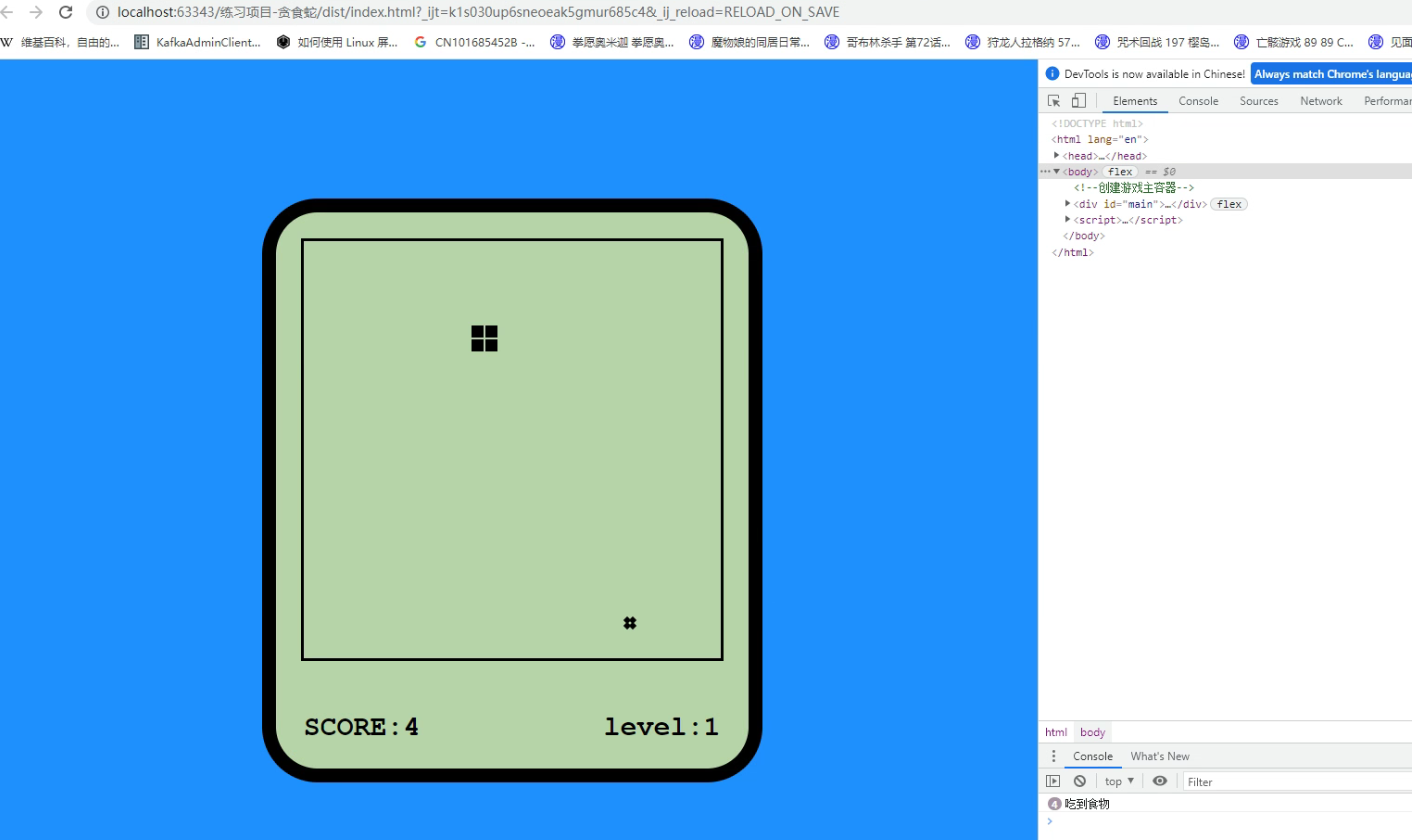This screenshot has height=840, width=1412.
Task: Open the CN101685452B Google bookmark
Action: (x=475, y=42)
